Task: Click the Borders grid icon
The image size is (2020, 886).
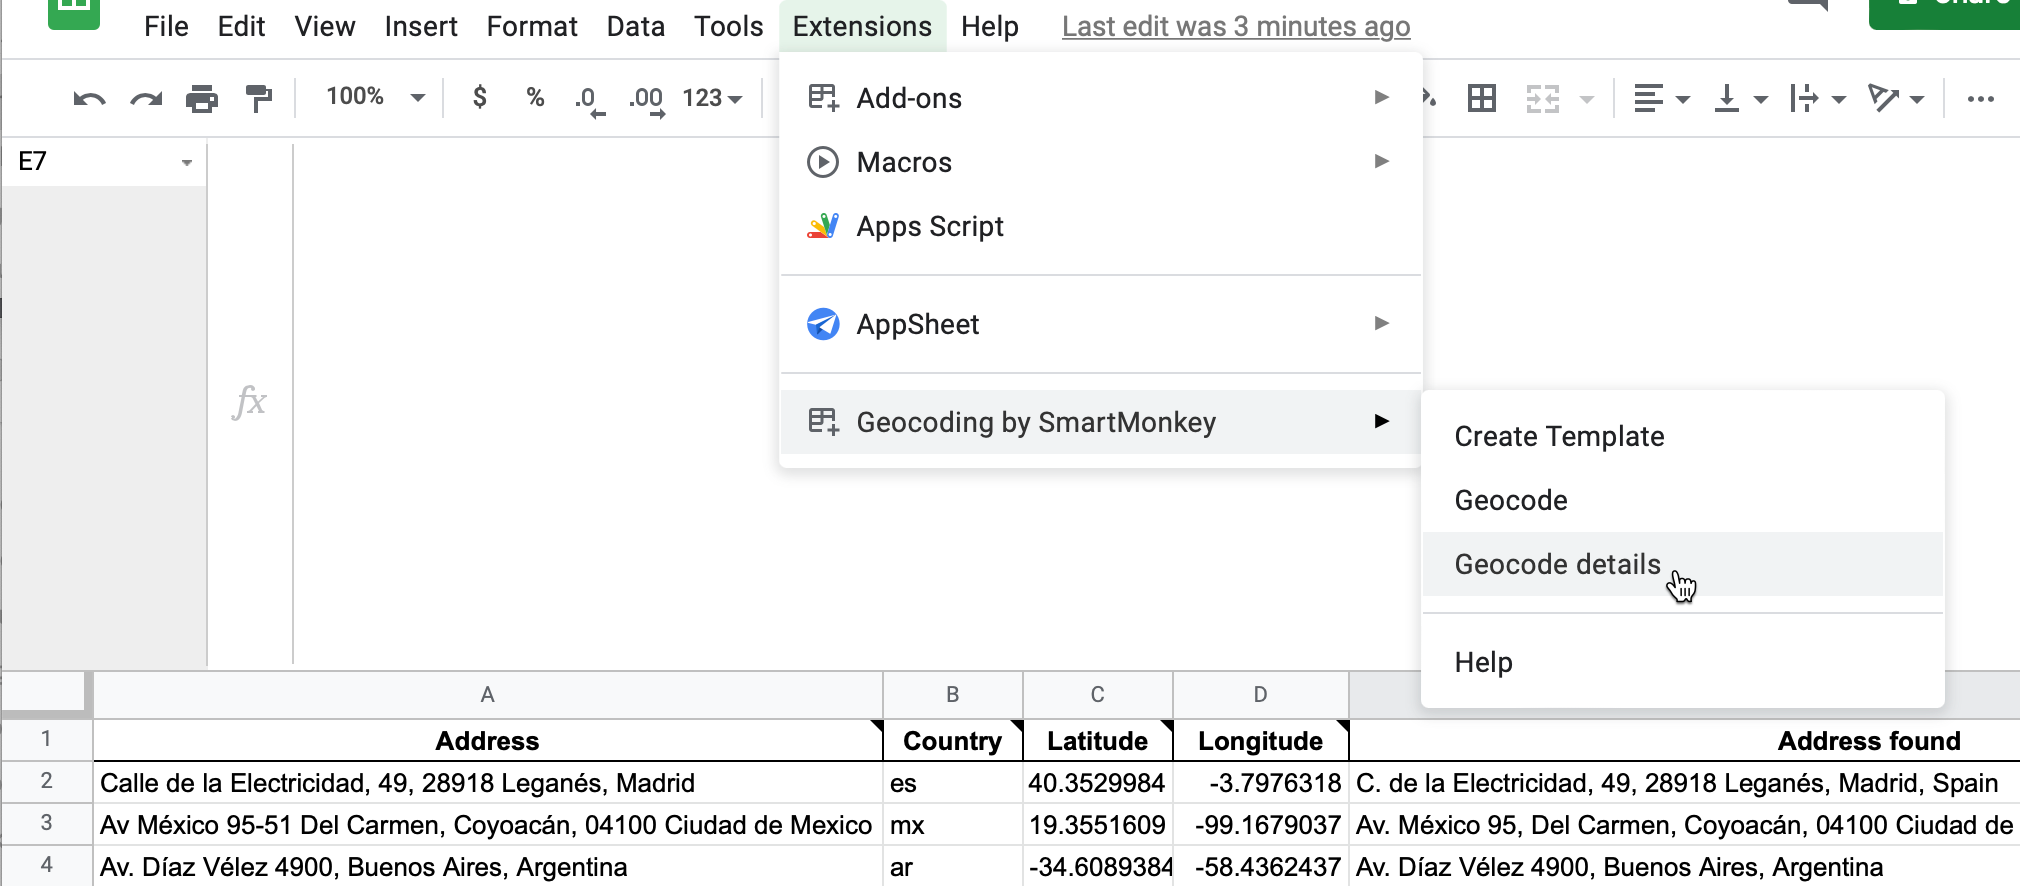Action: click(x=1482, y=98)
